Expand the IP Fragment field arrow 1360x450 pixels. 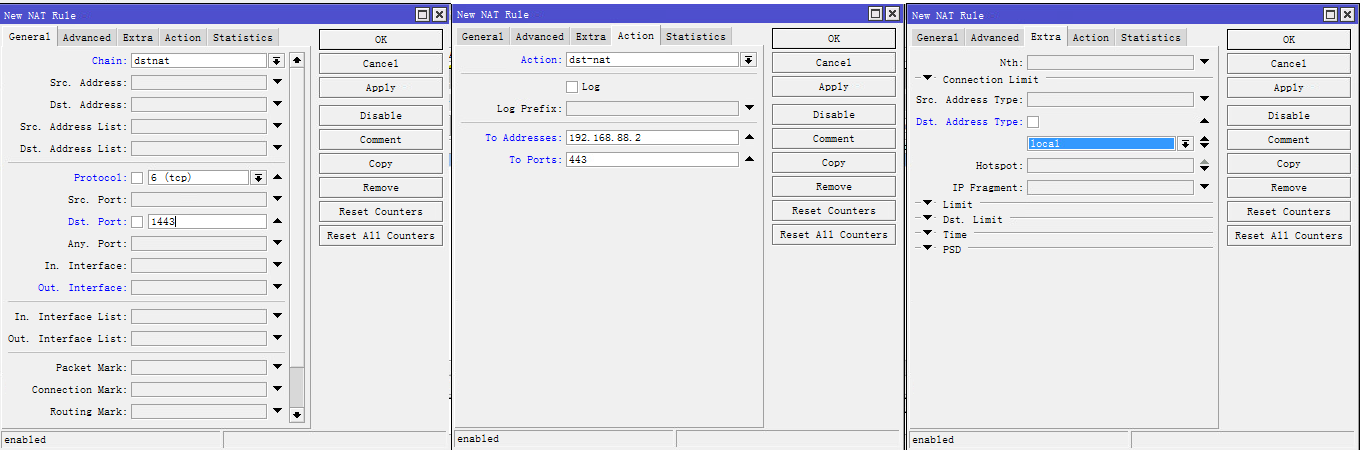pos(1204,188)
